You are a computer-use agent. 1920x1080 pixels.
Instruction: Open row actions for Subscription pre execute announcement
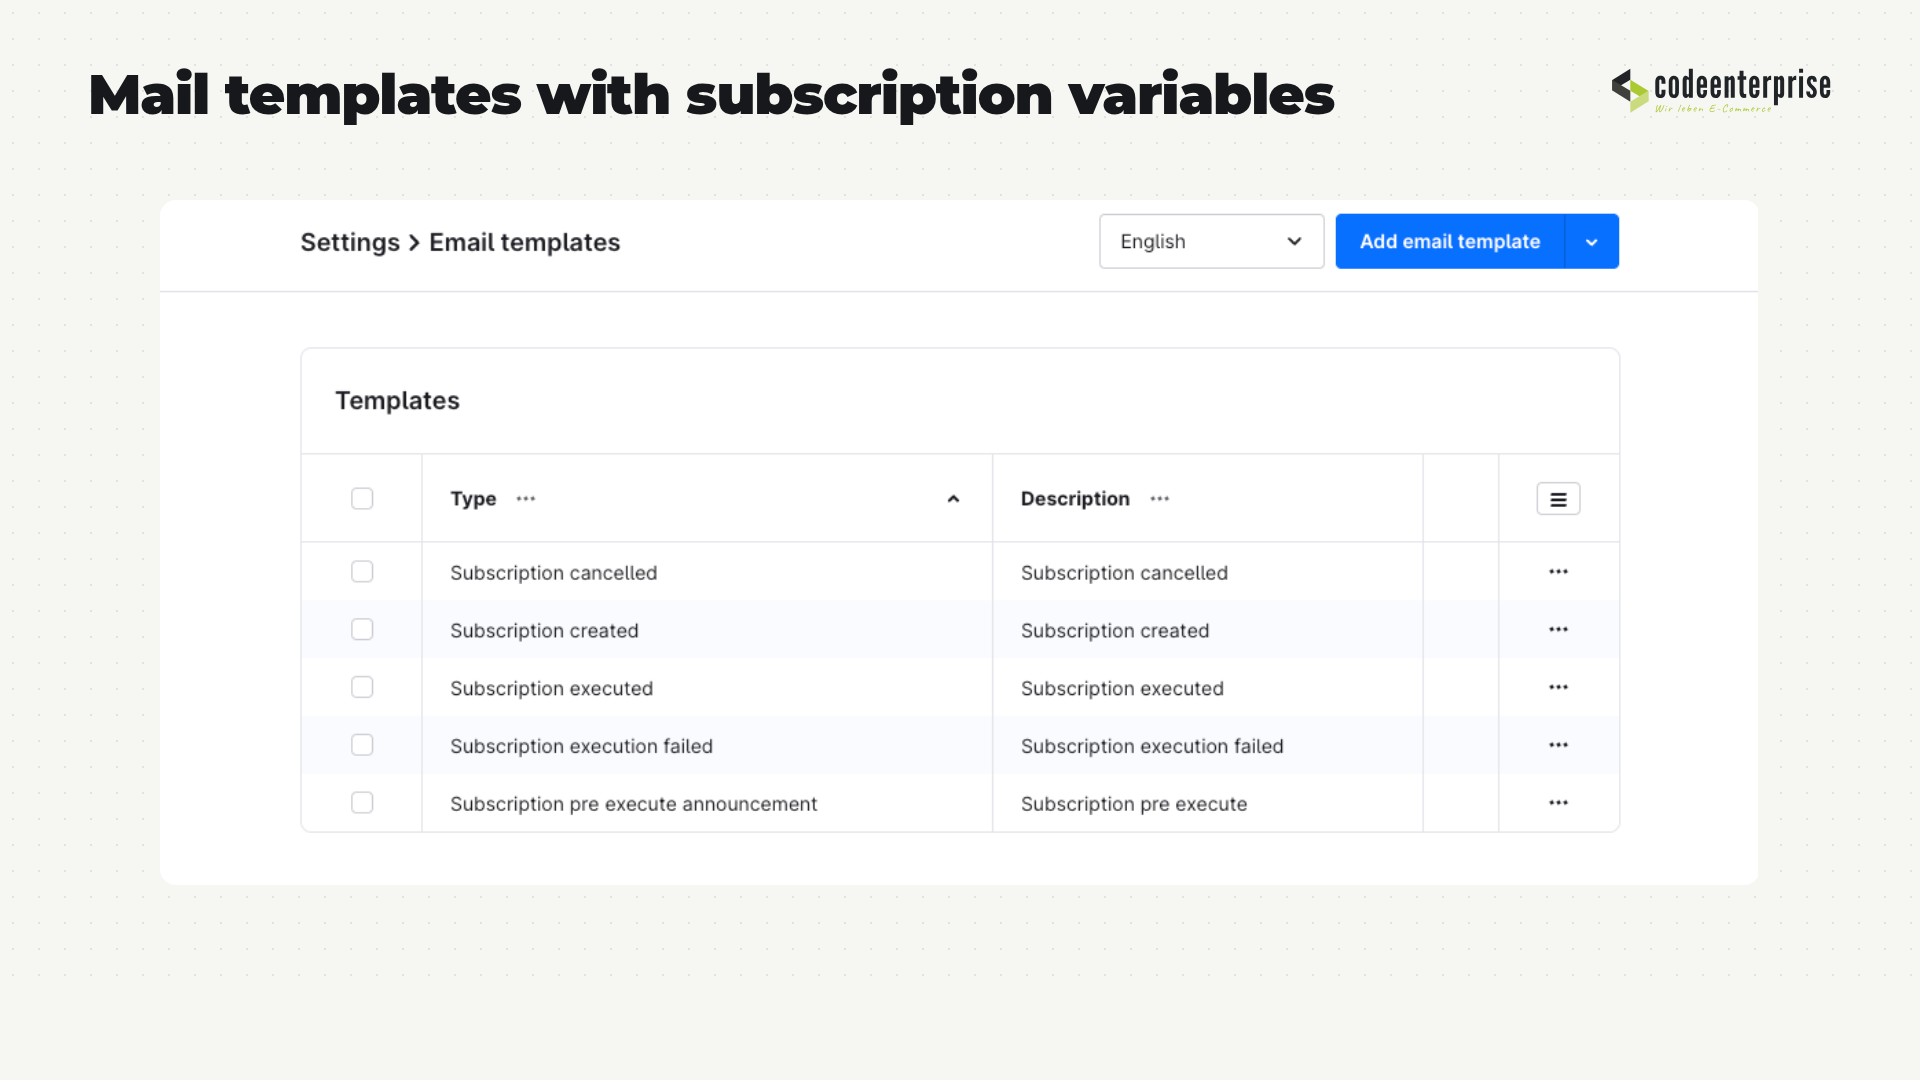tap(1558, 803)
